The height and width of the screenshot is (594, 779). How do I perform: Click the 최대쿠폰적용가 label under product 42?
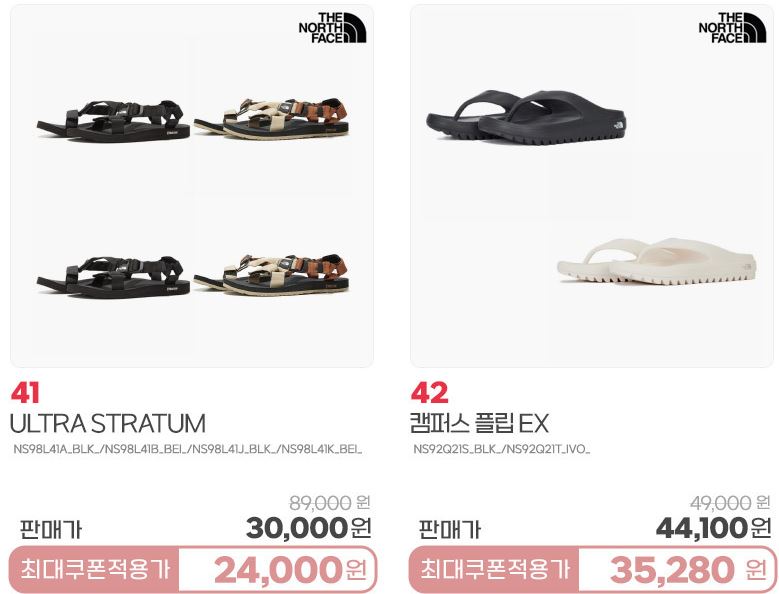pyautogui.click(x=495, y=569)
